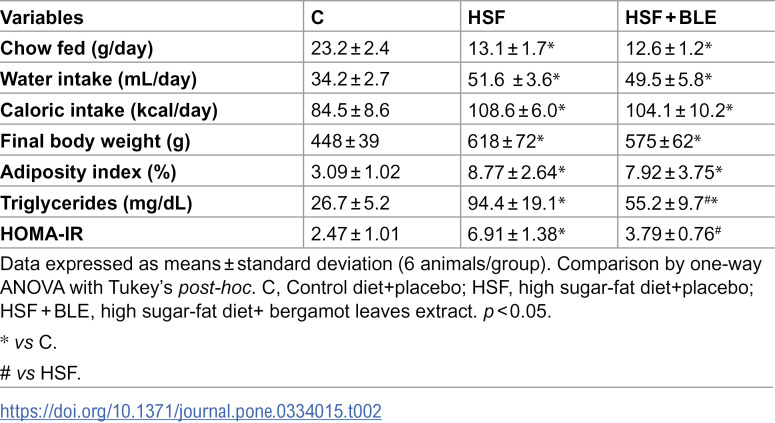Click the Water intake (mL/day) row label
This screenshot has width=775, height=423.
[98, 80]
